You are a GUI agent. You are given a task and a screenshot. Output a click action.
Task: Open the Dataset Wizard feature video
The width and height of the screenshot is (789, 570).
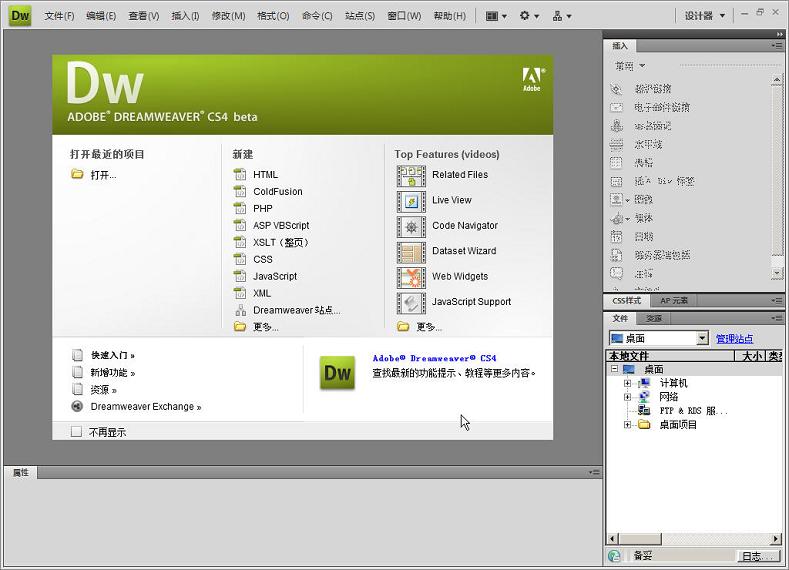point(446,251)
